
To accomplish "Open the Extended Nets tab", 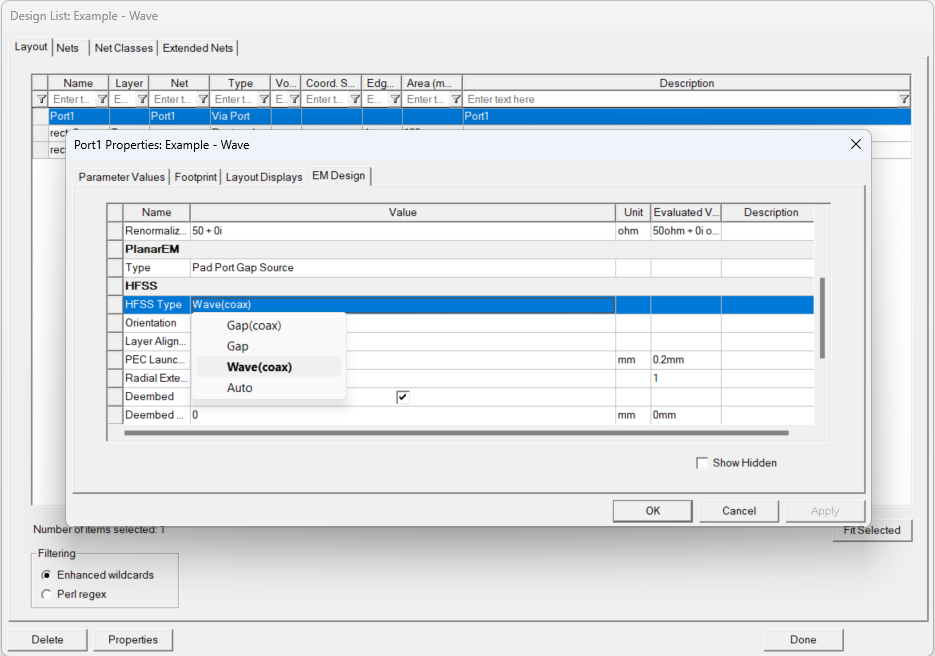I will click(197, 48).
